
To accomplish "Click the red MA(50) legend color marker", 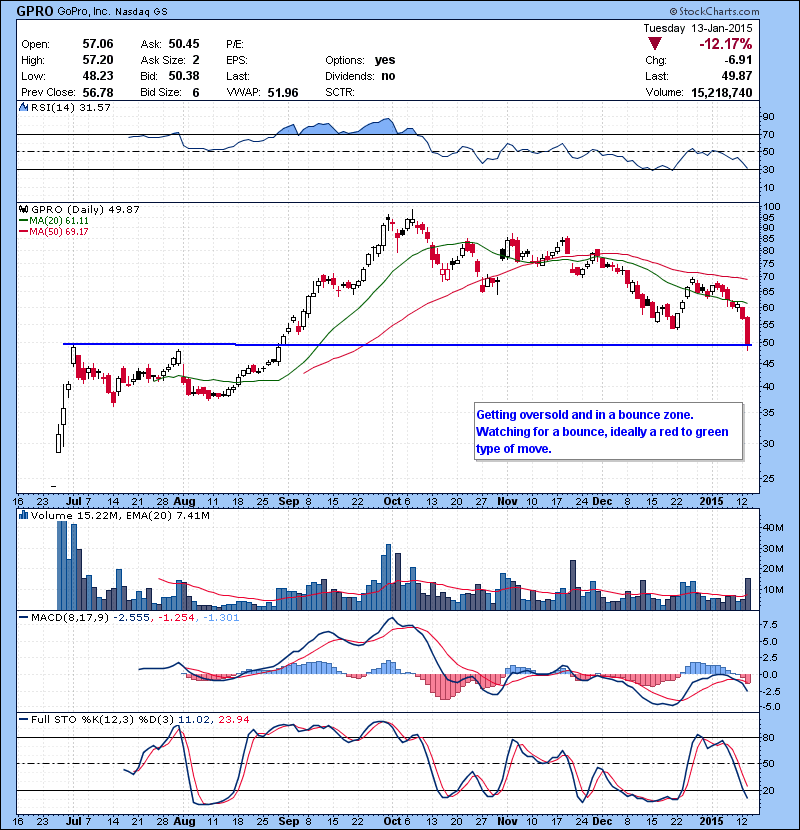I will click(25, 232).
